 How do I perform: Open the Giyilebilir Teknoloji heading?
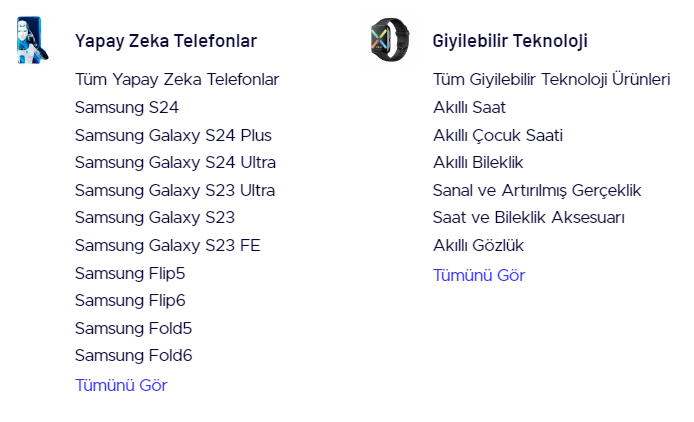[x=510, y=41]
